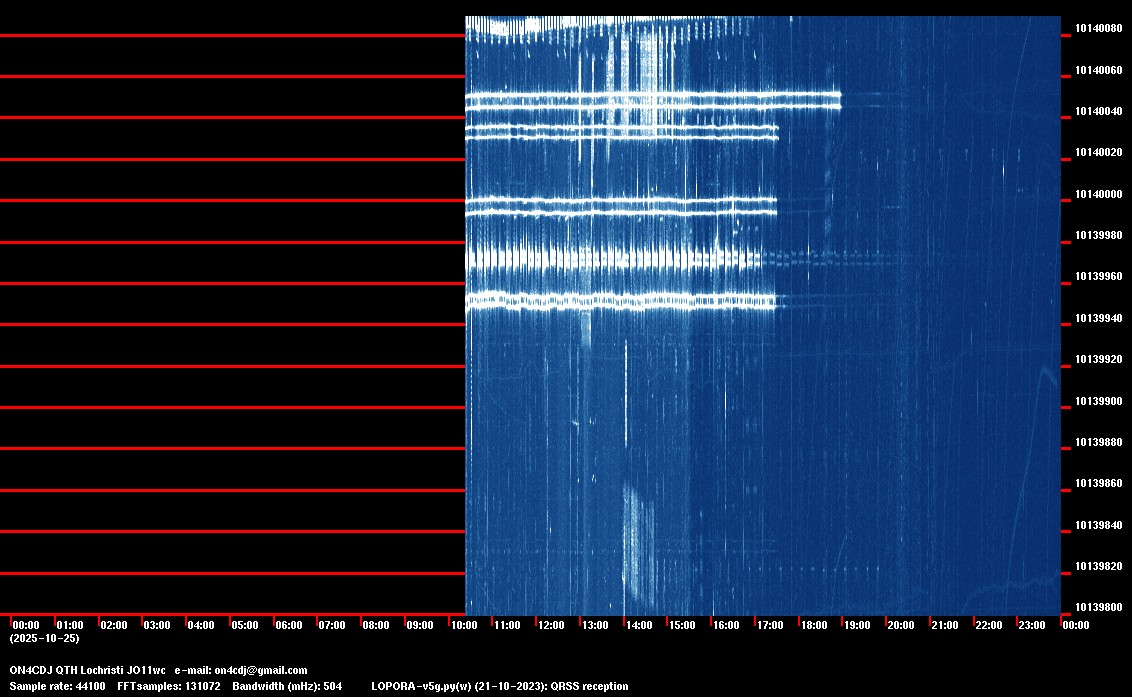The height and width of the screenshot is (697, 1132).
Task: Click the on4cdj@gmail.com e-mail address
Action: pos(261,671)
